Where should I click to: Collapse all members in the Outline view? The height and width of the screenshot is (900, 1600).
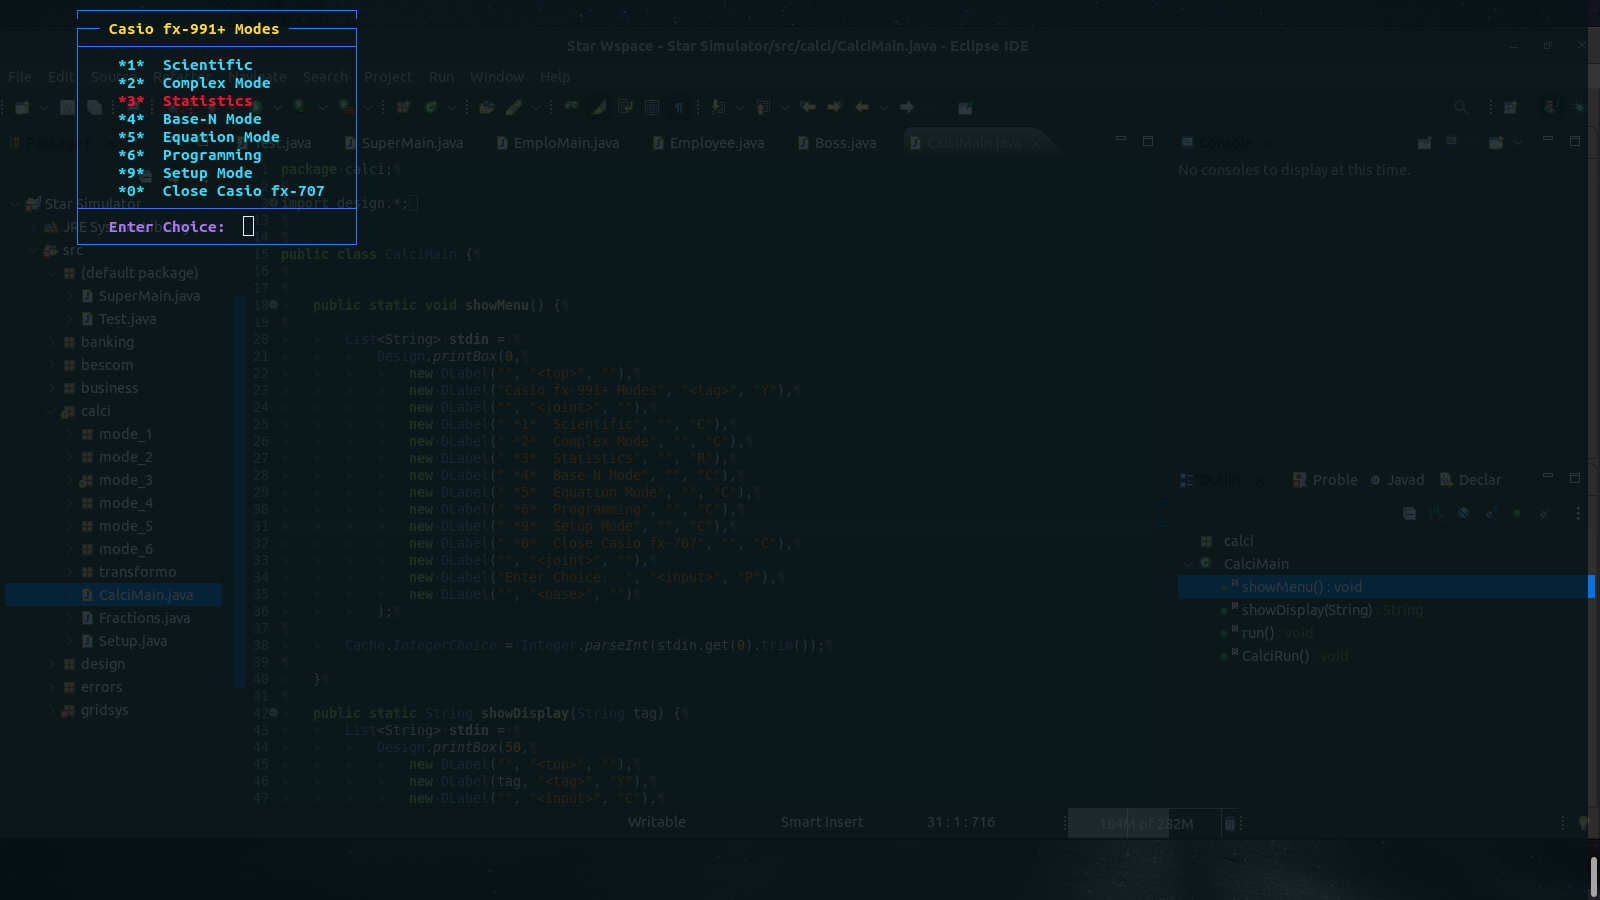(x=1410, y=513)
